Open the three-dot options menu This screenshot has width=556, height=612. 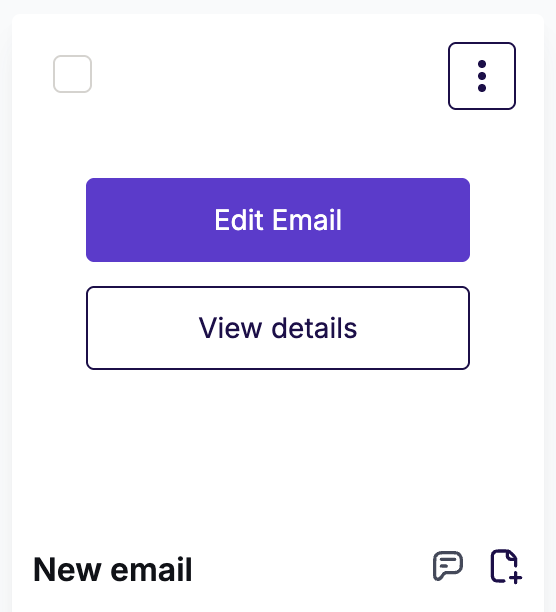coord(482,76)
